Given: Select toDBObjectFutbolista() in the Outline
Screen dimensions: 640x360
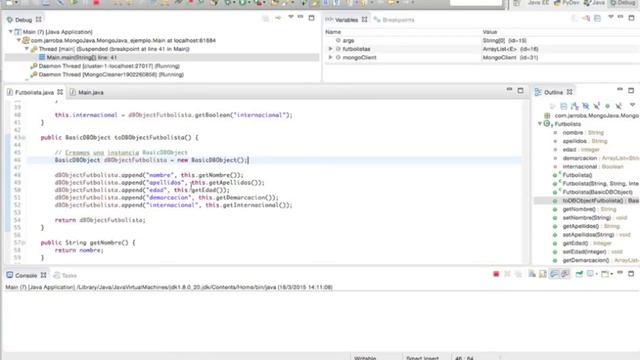Looking at the screenshot, I should (588, 201).
